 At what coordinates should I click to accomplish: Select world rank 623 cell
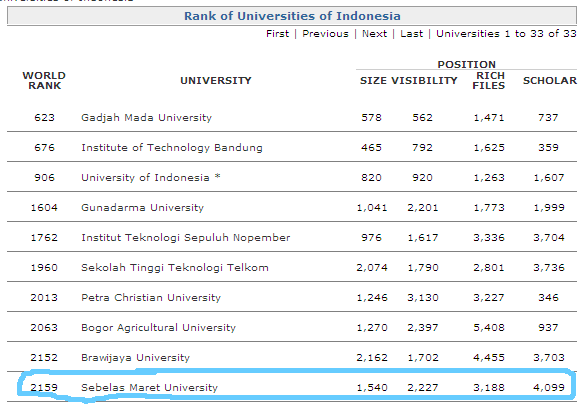point(44,118)
